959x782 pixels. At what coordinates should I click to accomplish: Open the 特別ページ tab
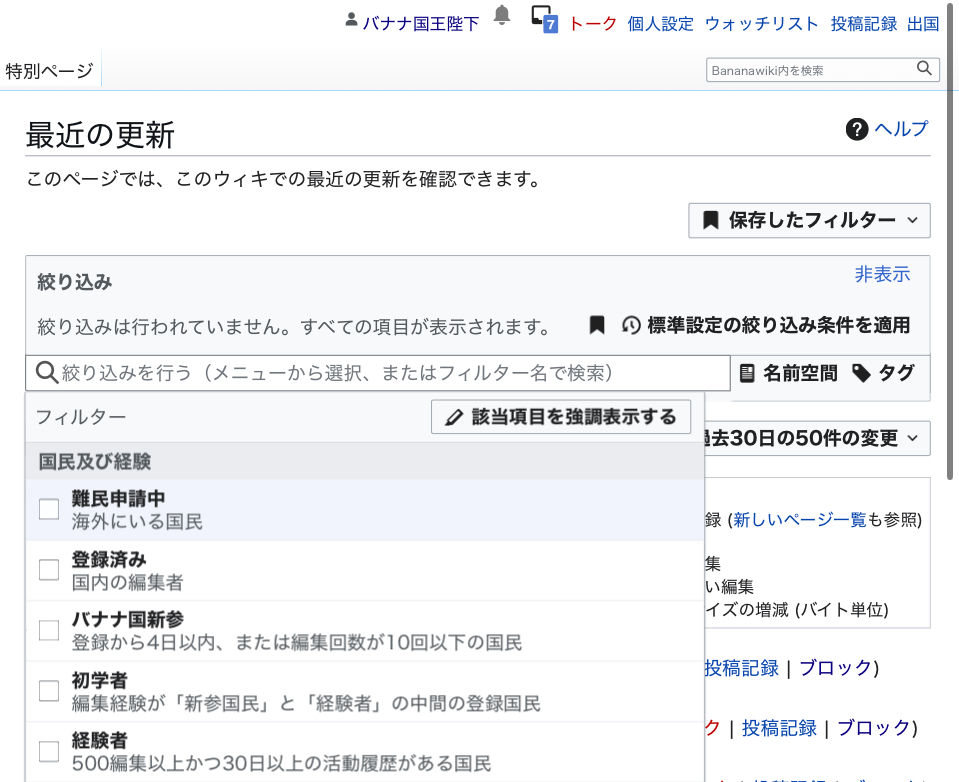click(50, 71)
